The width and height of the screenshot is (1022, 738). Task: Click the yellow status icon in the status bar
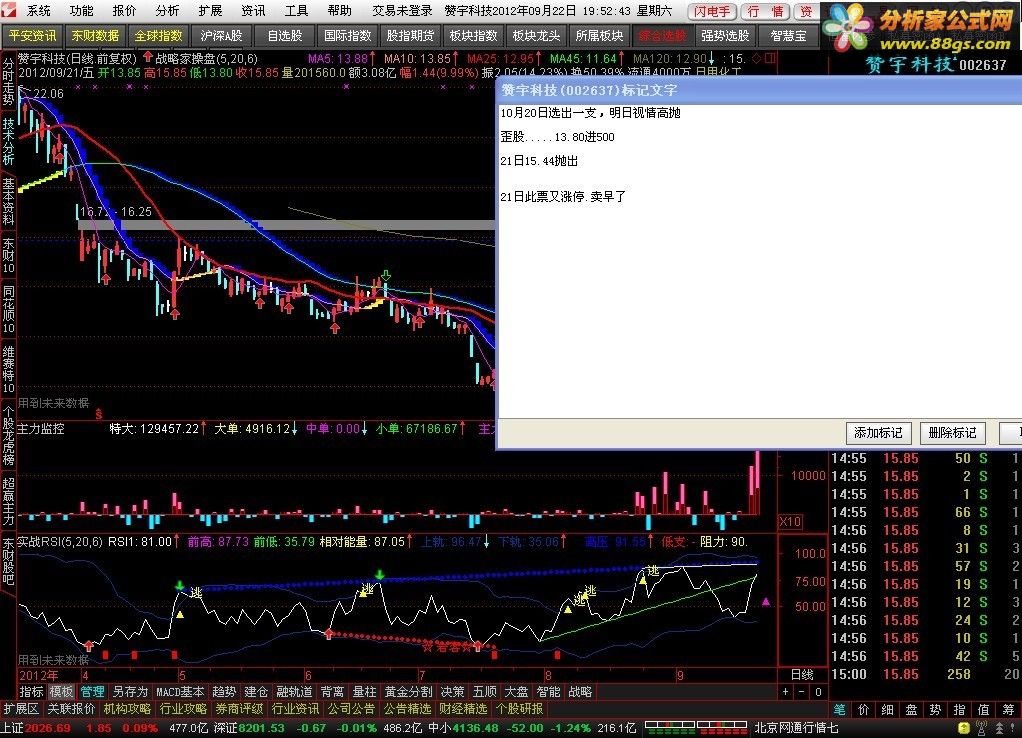pyautogui.click(x=964, y=728)
